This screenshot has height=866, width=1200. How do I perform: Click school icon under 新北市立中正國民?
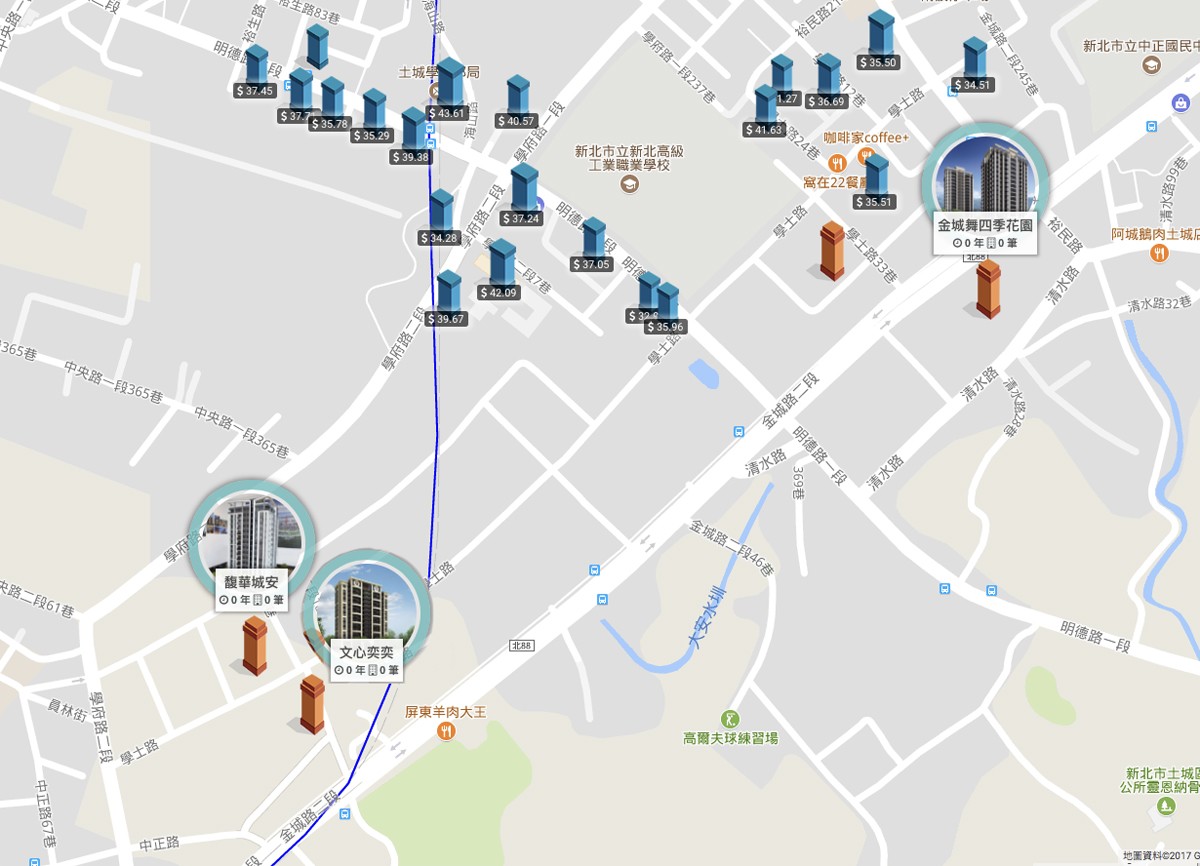pos(1152,65)
